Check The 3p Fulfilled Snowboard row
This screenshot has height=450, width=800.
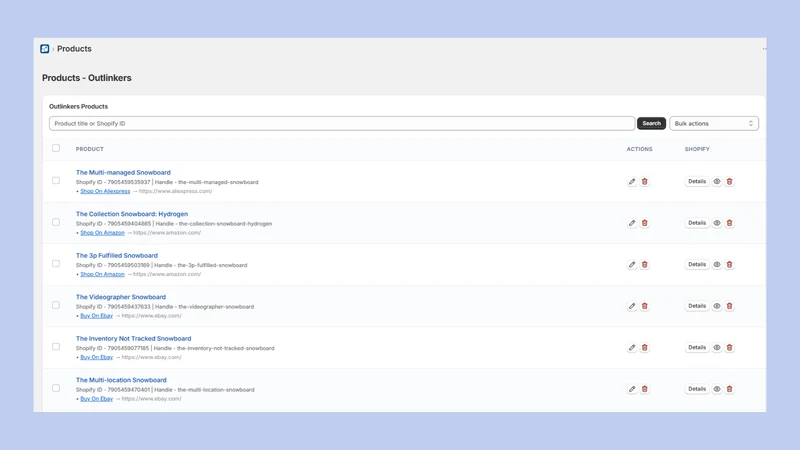coord(56,264)
